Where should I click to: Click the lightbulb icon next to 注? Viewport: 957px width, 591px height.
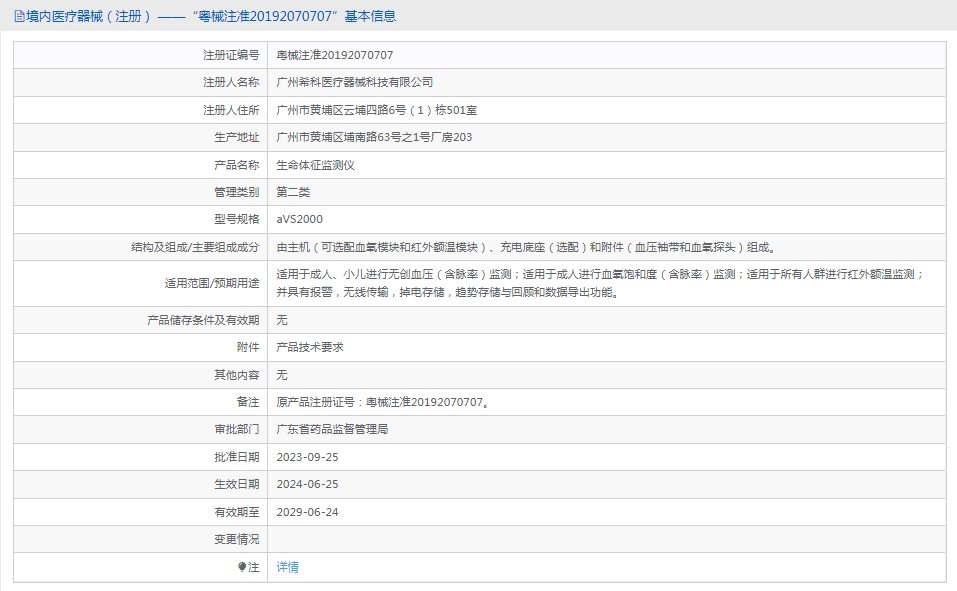coord(242,567)
